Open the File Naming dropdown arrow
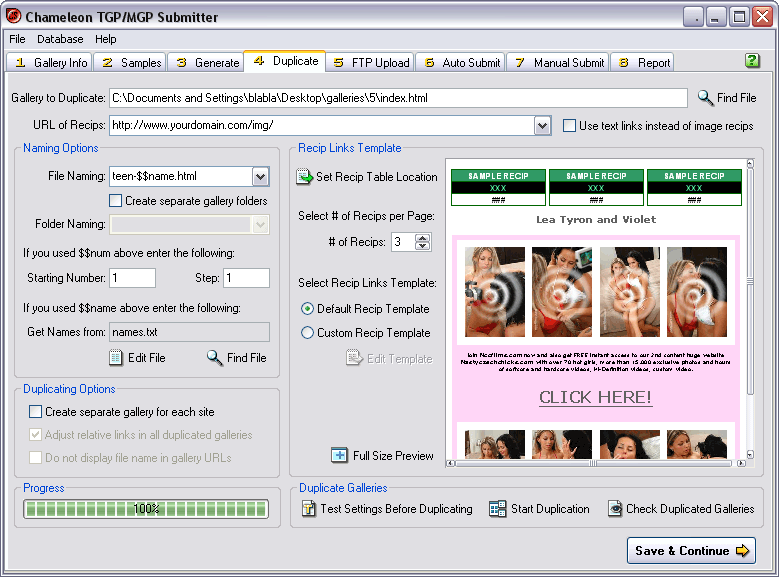Screen dimensions: 779x577 click(260, 176)
